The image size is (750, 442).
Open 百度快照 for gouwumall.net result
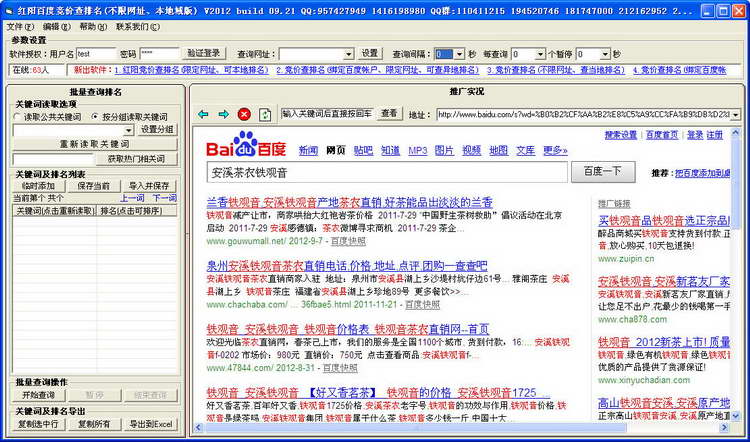348,241
